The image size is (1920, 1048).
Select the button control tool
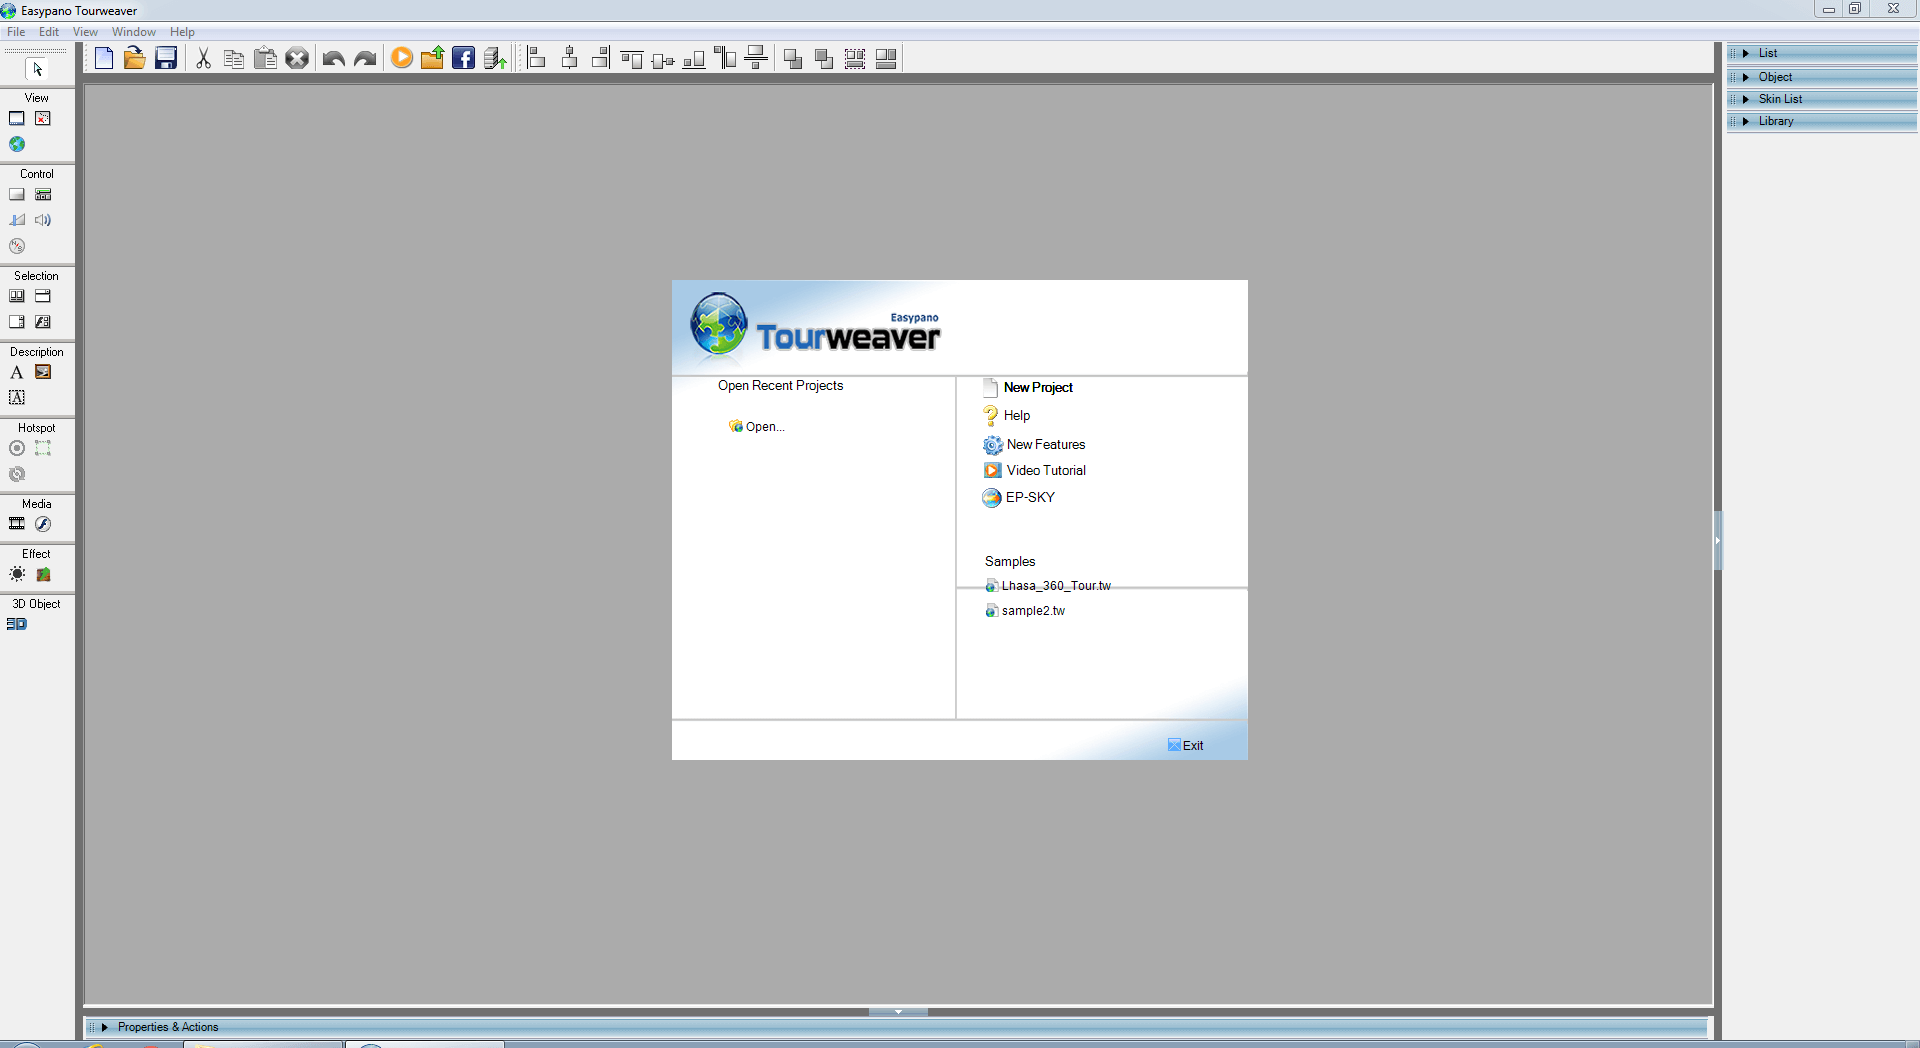(17, 194)
